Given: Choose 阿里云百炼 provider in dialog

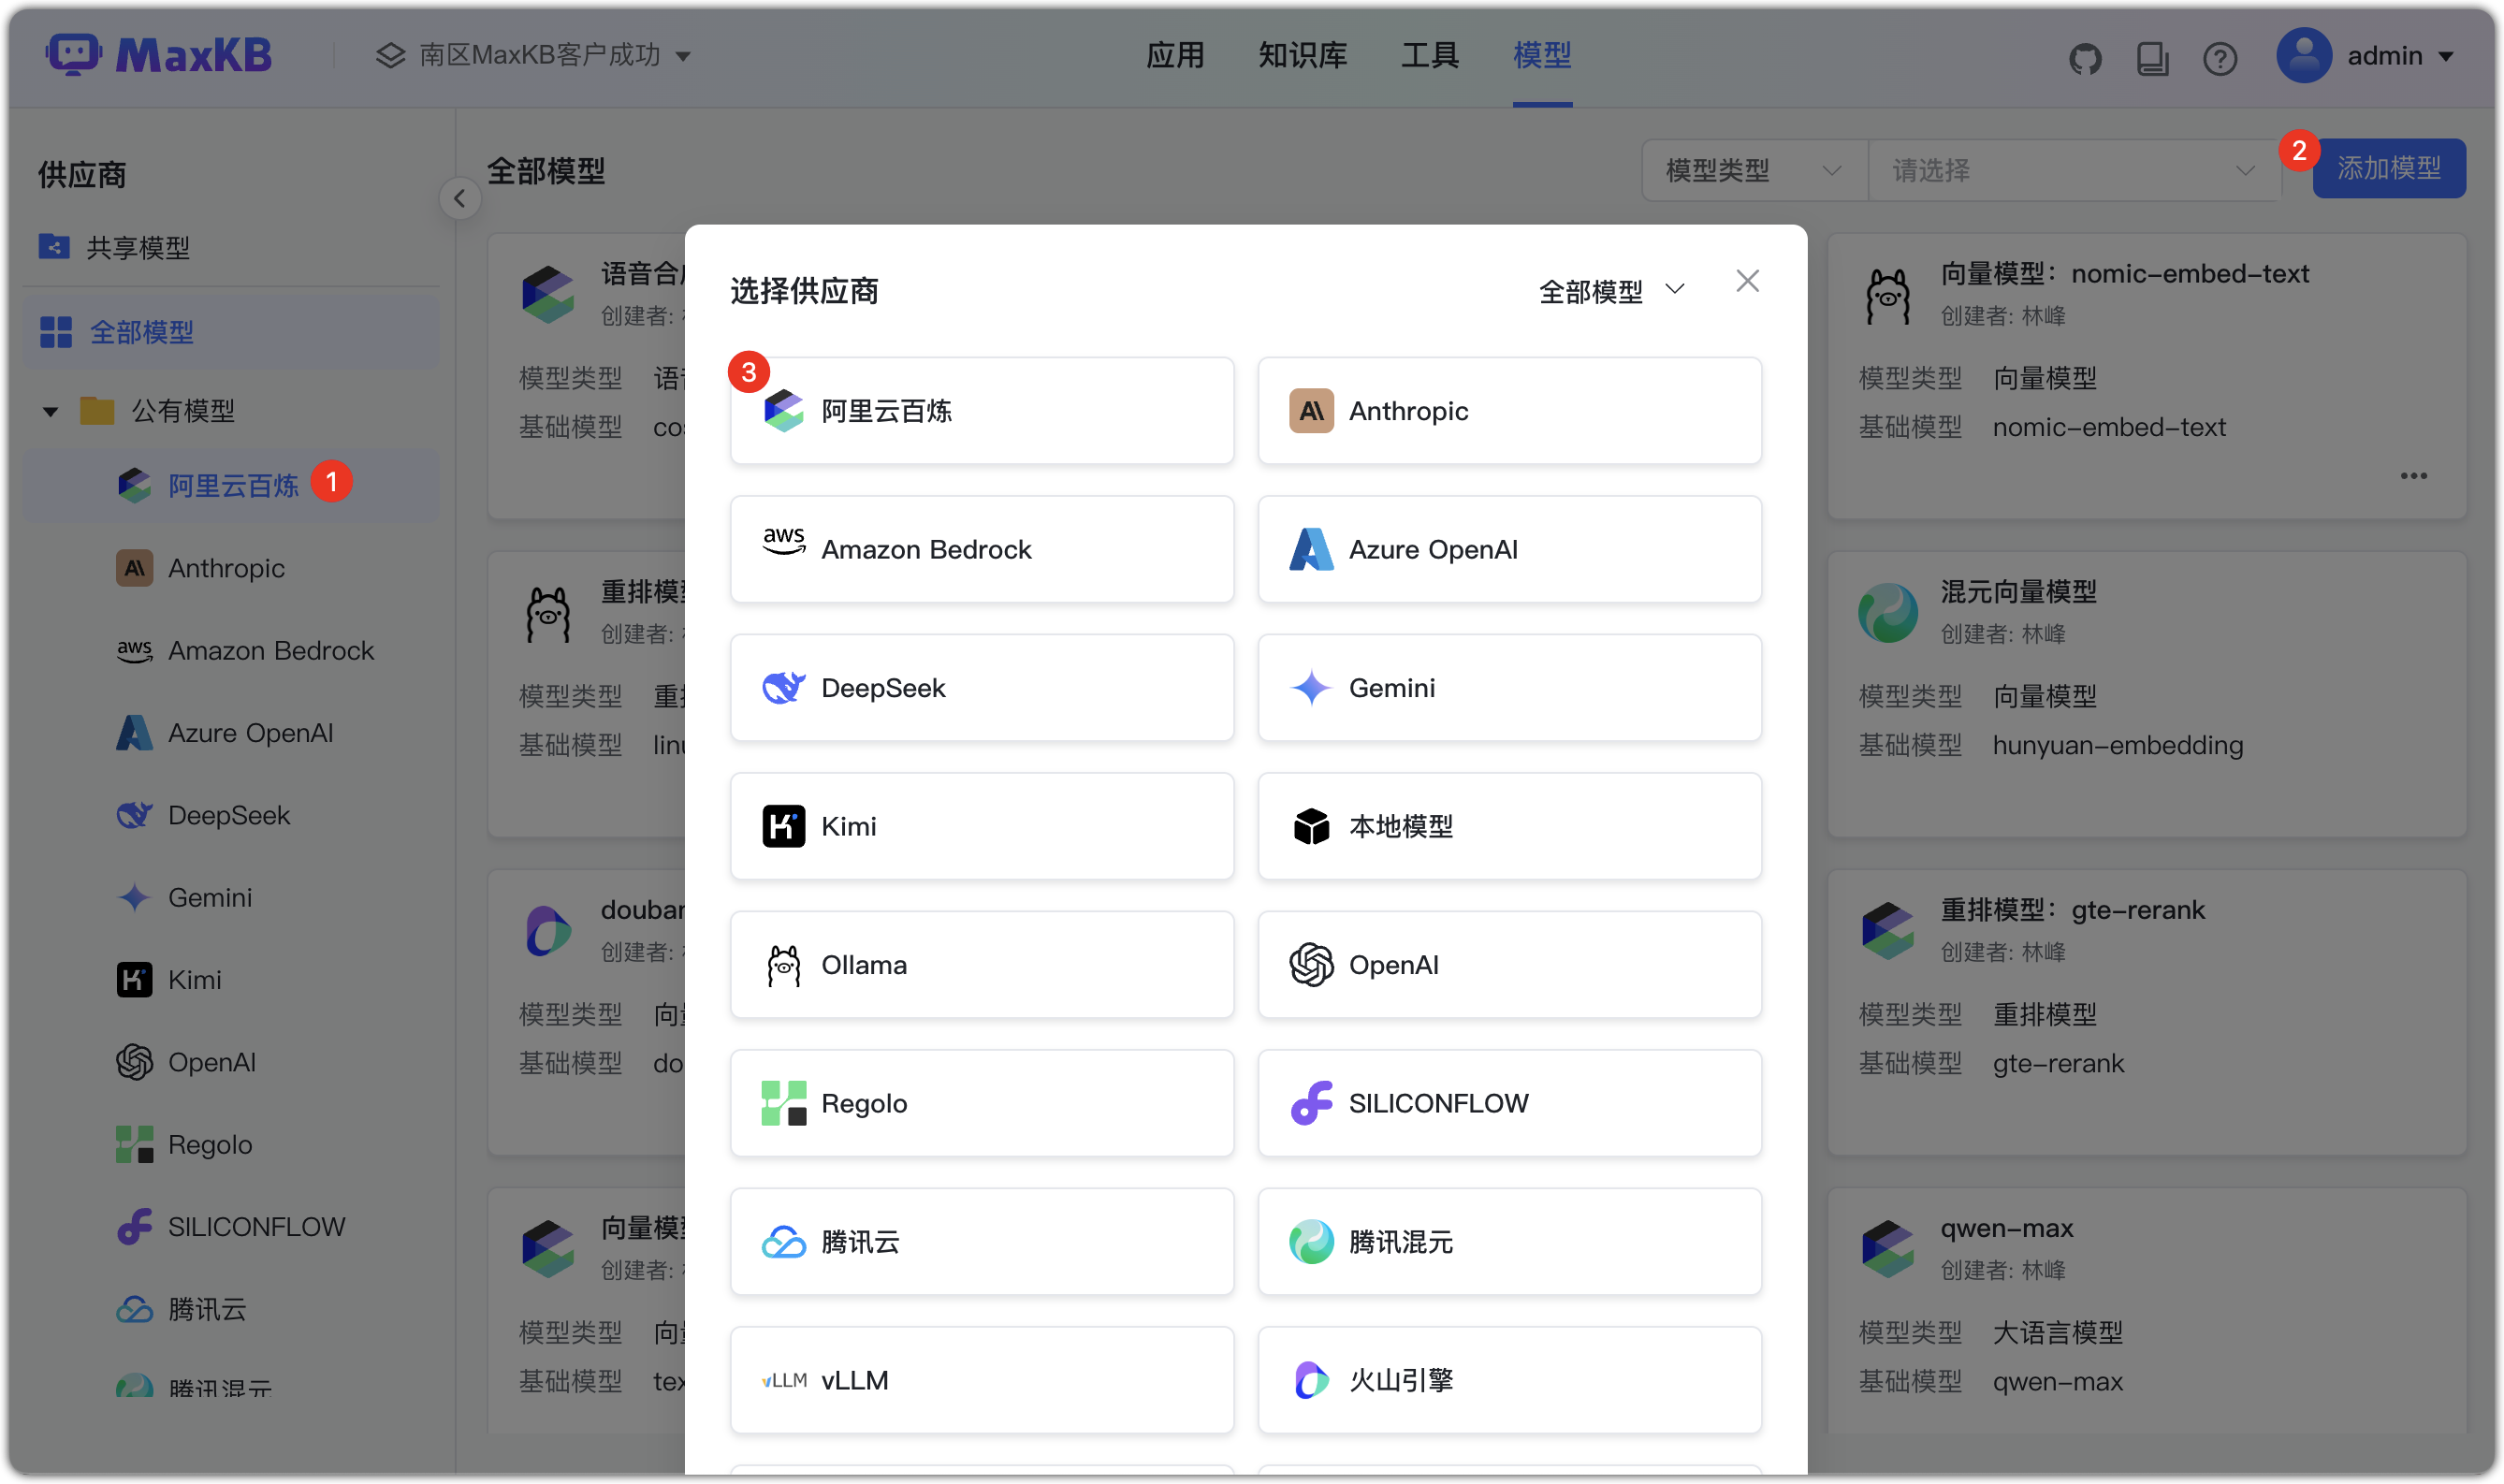Looking at the screenshot, I should (981, 410).
